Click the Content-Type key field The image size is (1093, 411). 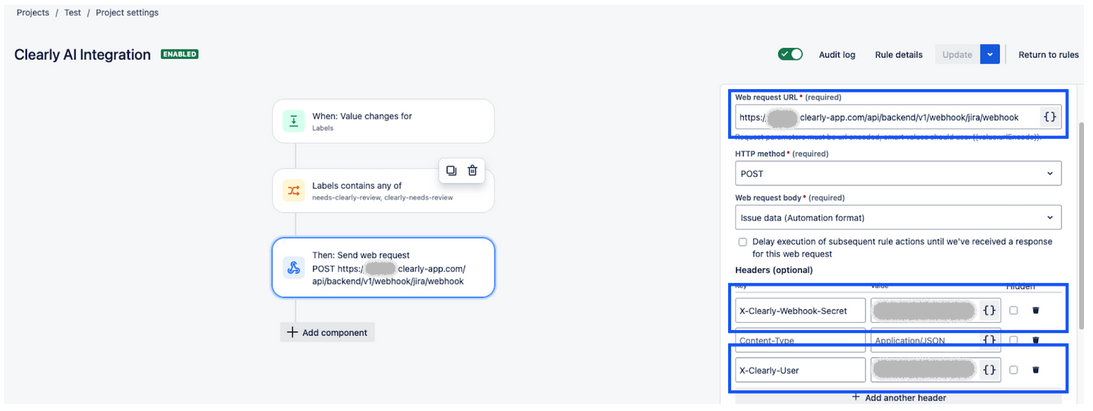(800, 341)
